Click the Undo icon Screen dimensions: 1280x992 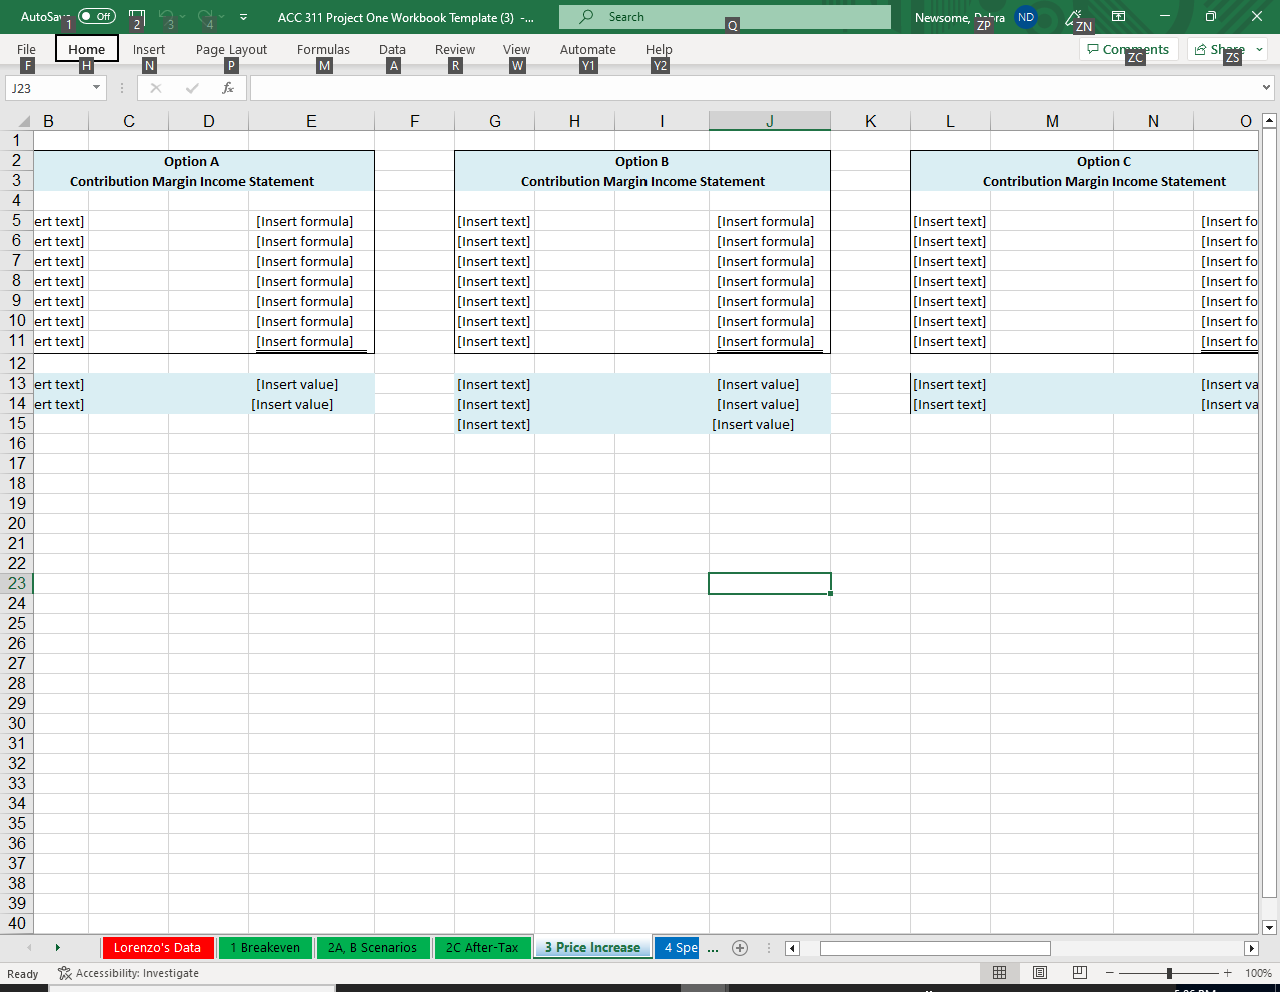pos(167,16)
